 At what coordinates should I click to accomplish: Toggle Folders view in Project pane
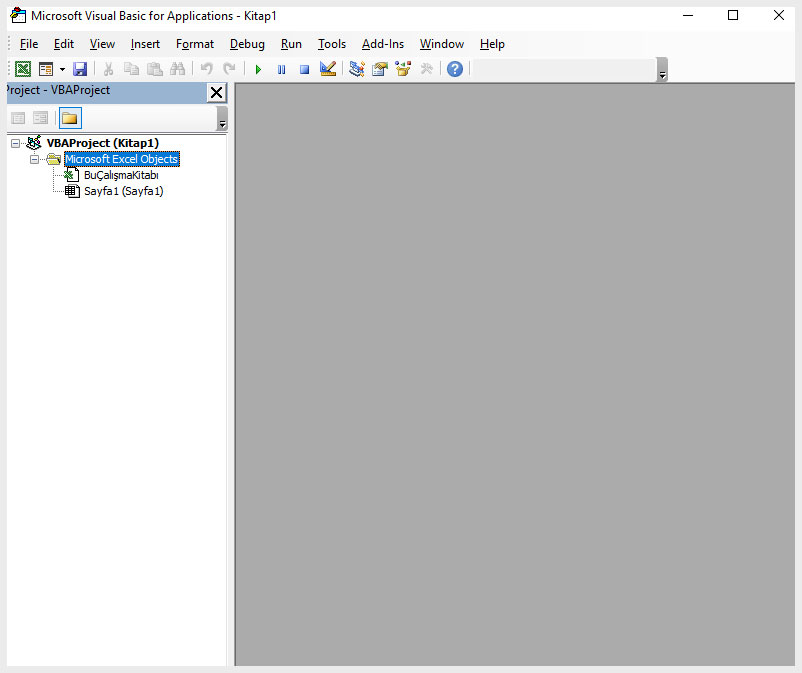click(70, 118)
